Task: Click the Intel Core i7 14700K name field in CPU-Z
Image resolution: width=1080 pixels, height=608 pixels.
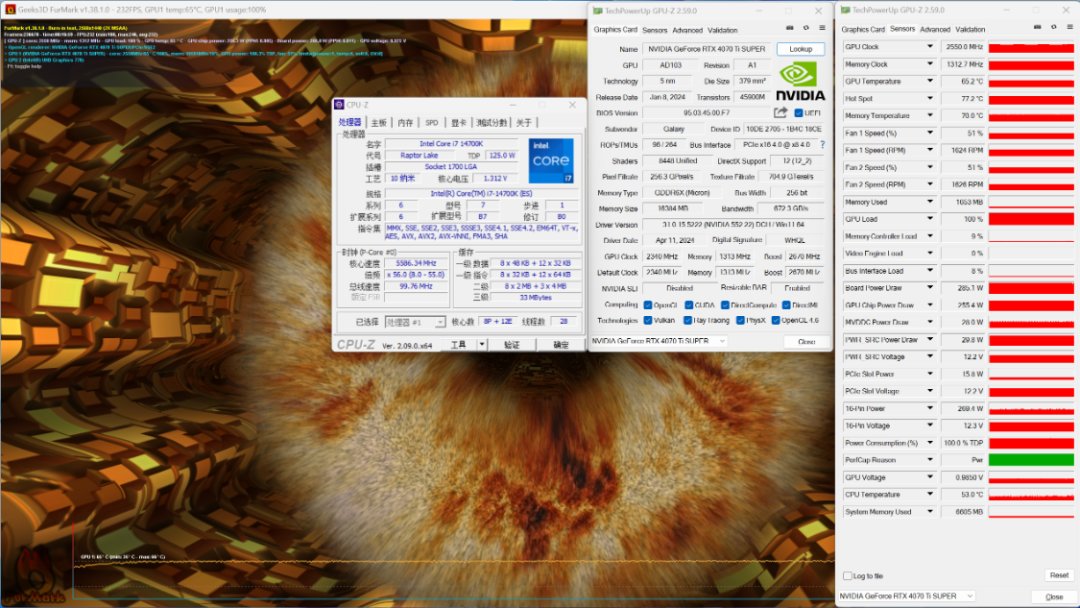Action: coord(451,144)
